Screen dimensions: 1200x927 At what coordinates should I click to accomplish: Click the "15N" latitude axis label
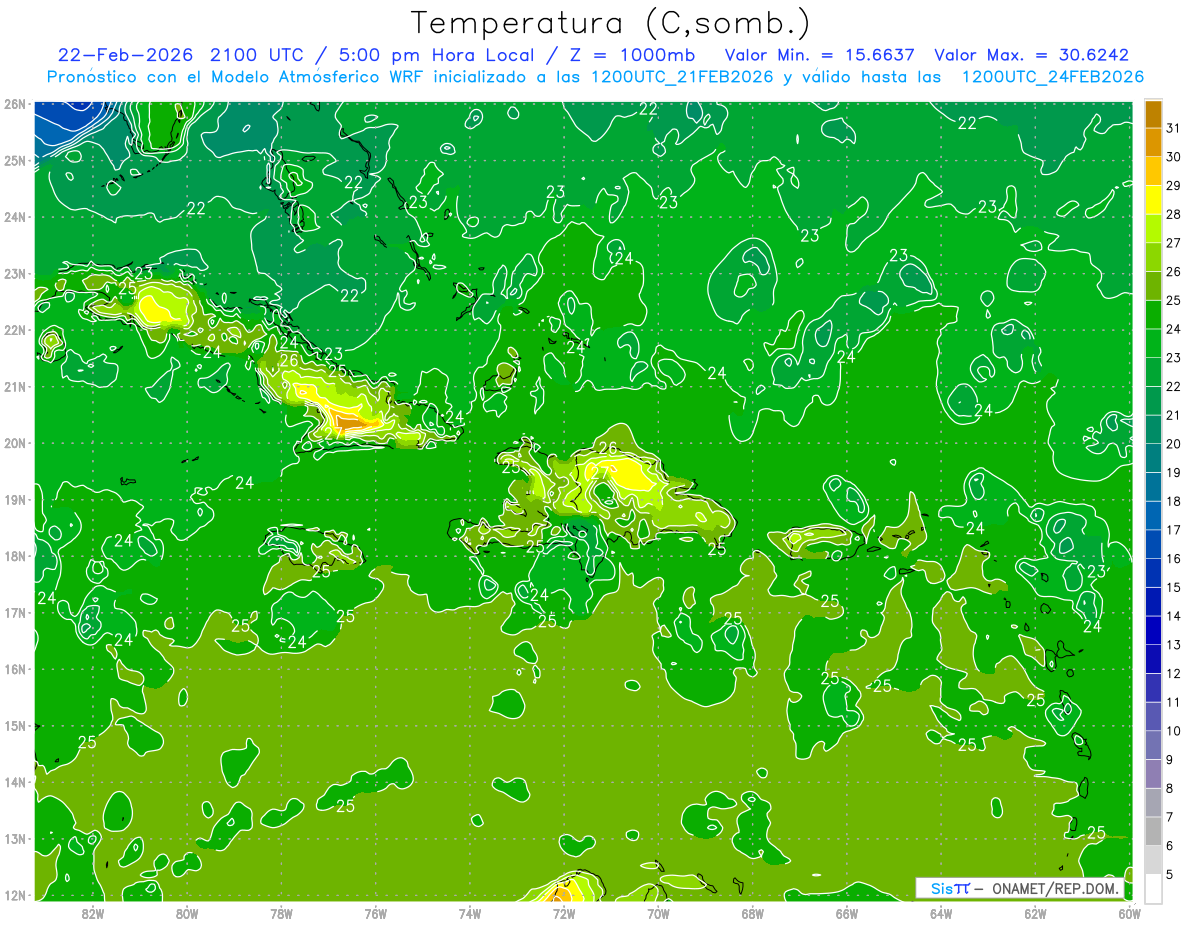[x=15, y=726]
